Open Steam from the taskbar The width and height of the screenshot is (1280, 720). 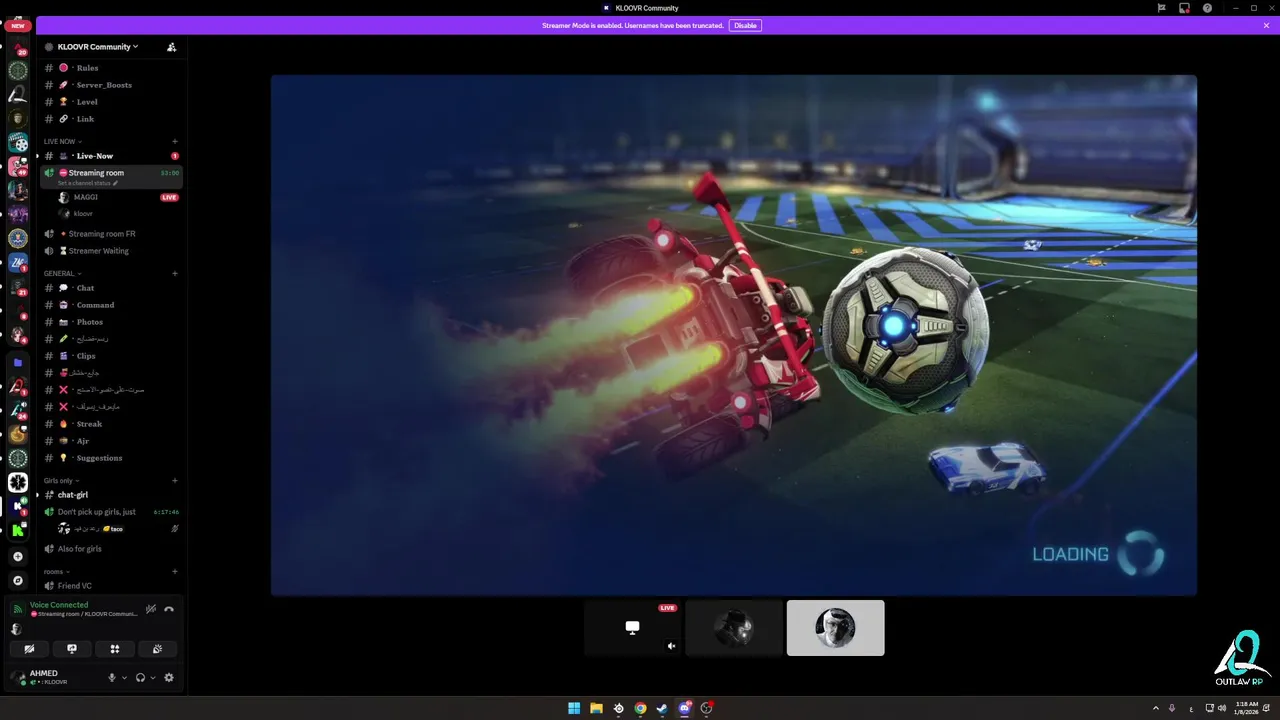(x=662, y=708)
